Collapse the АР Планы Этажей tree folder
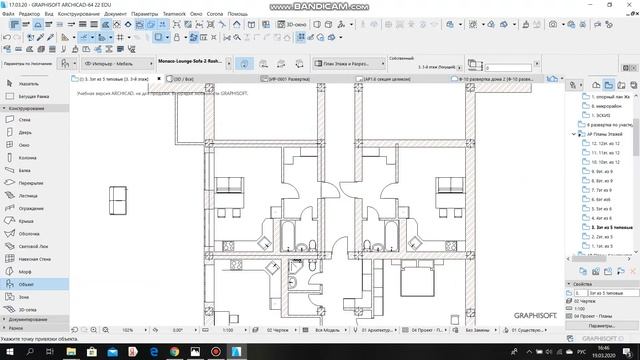This screenshot has width=640, height=360. 573,134
